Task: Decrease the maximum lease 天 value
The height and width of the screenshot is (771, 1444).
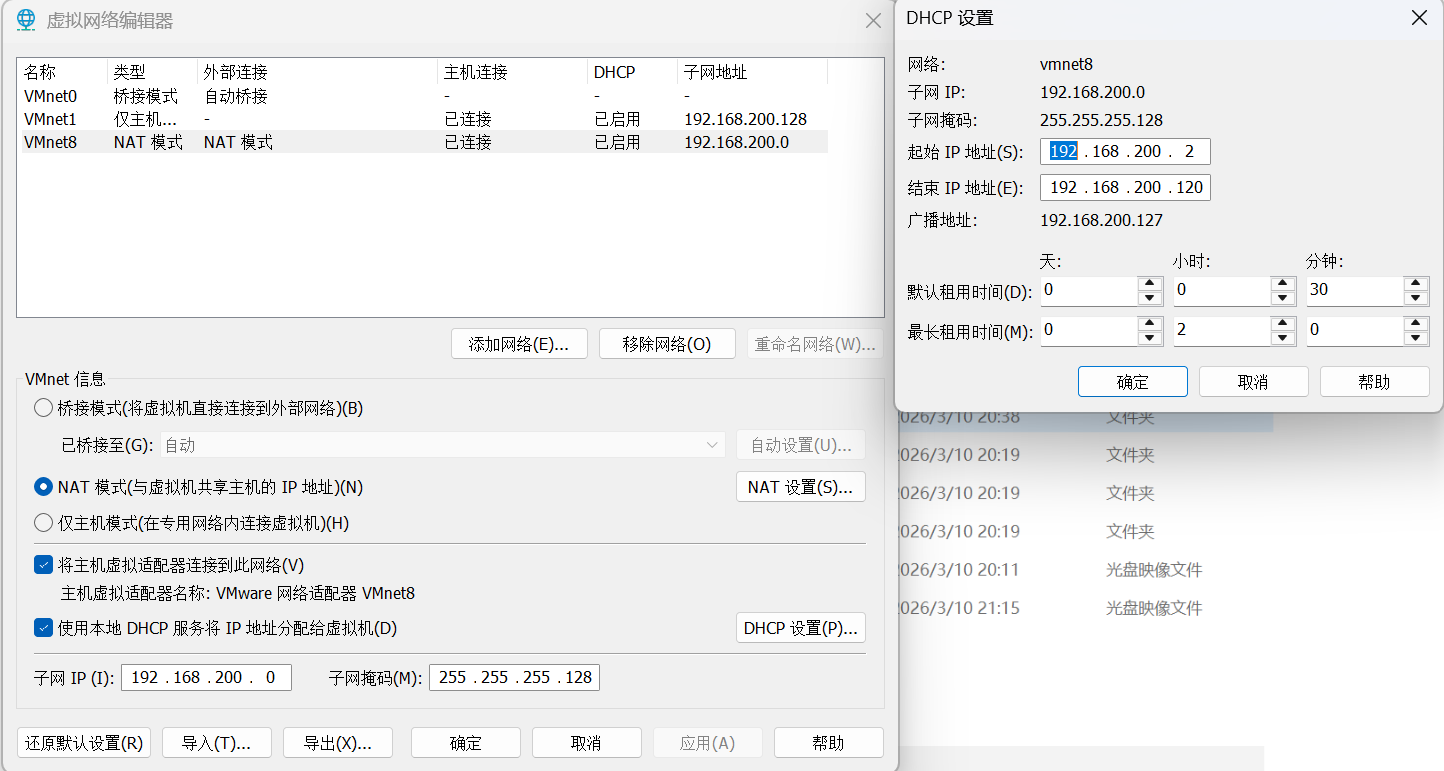Action: click(1149, 338)
